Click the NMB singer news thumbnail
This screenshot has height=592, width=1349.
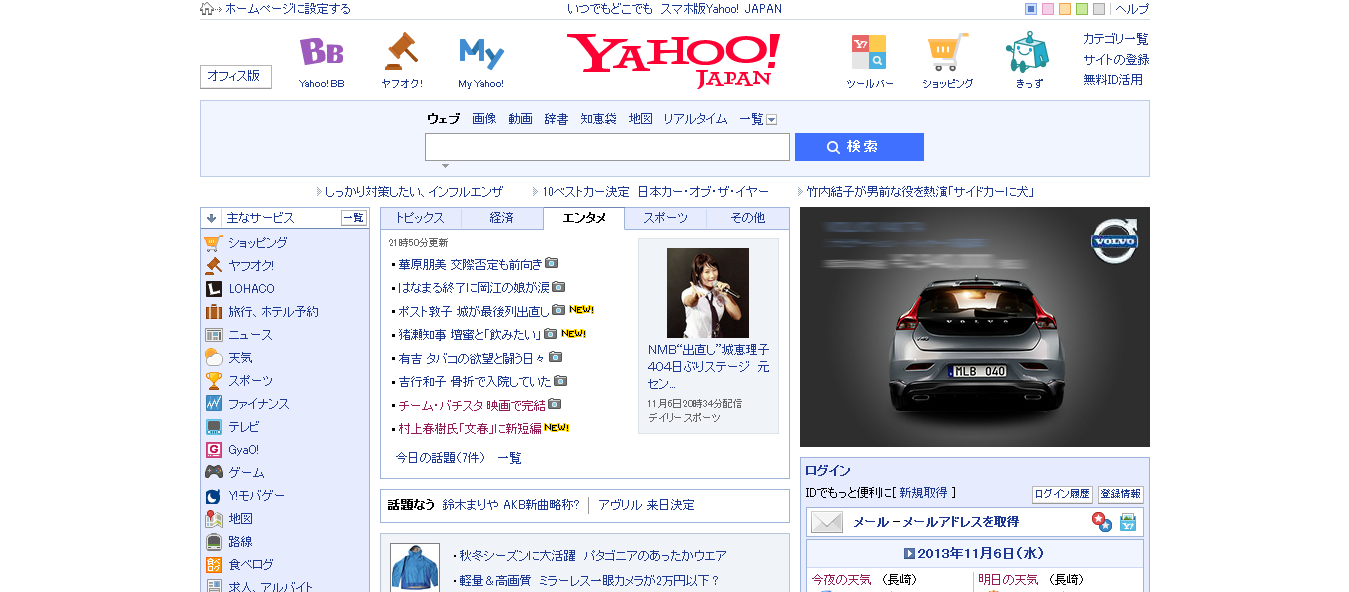pyautogui.click(x=708, y=292)
